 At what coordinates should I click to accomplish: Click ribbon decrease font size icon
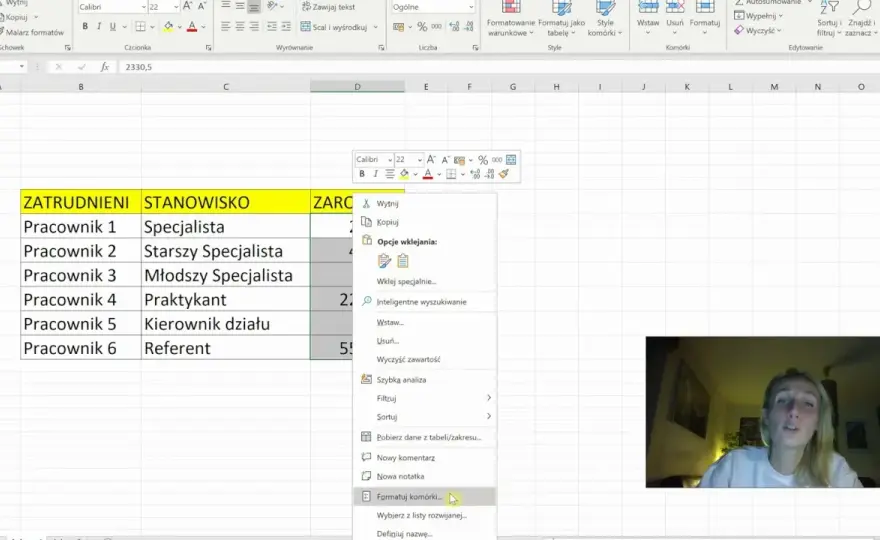coord(201,6)
